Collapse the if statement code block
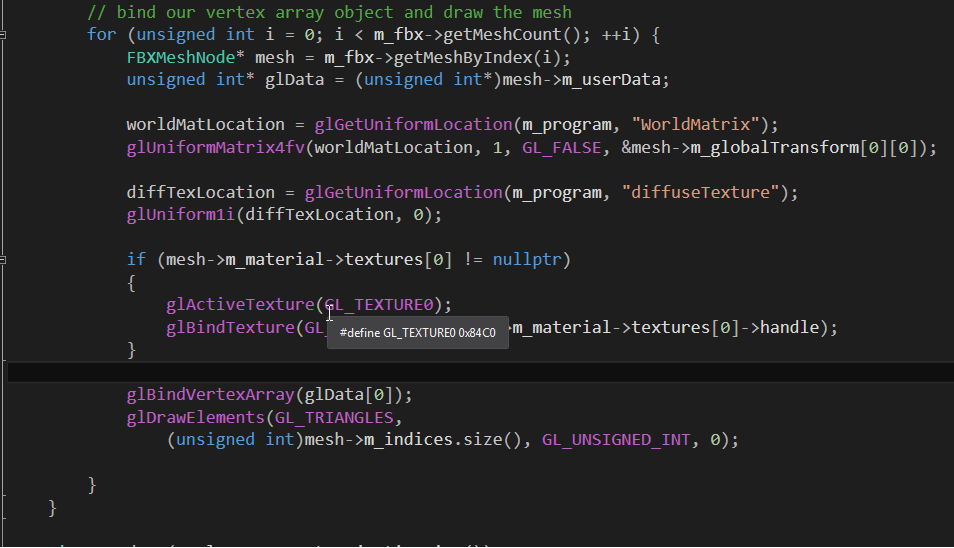The image size is (954, 548). click(2, 260)
